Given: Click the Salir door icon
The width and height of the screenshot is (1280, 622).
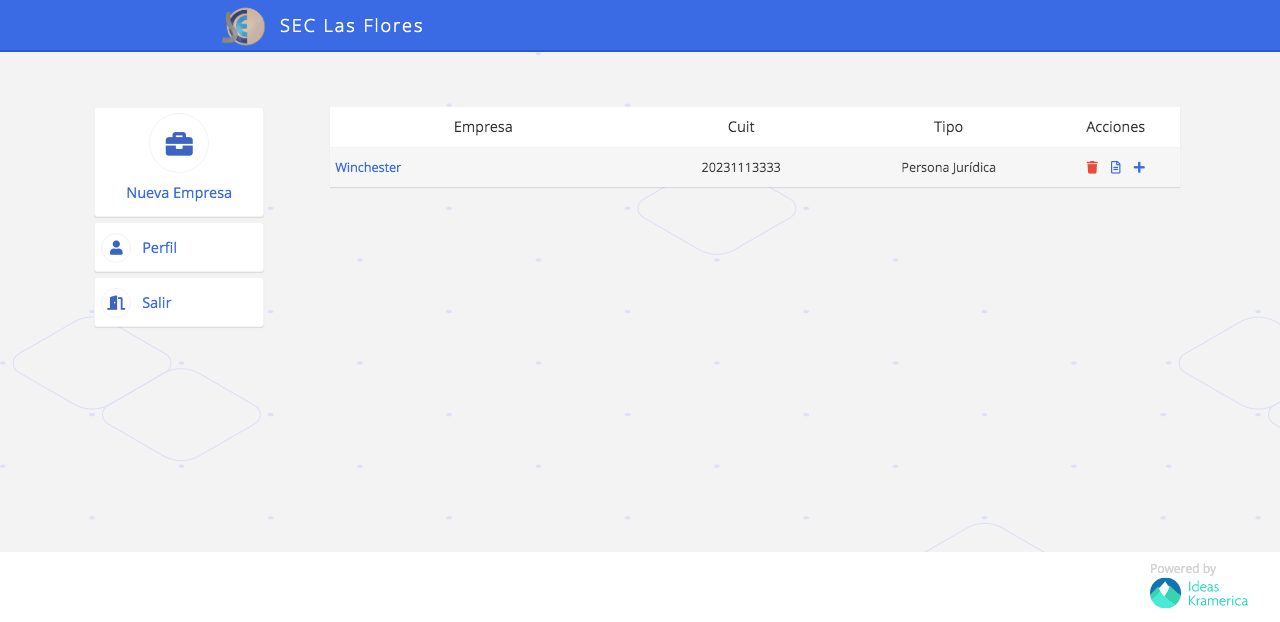Looking at the screenshot, I should (116, 302).
